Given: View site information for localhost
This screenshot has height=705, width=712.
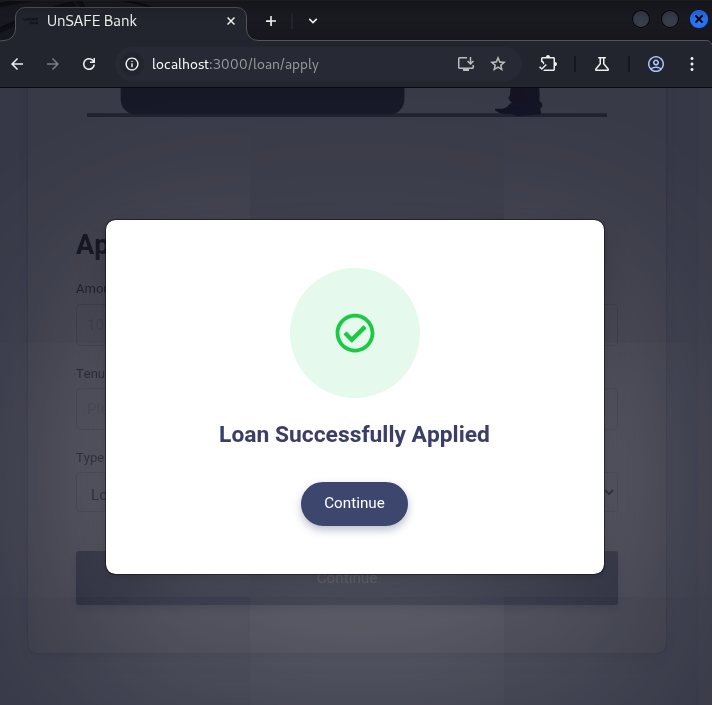Looking at the screenshot, I should [131, 64].
